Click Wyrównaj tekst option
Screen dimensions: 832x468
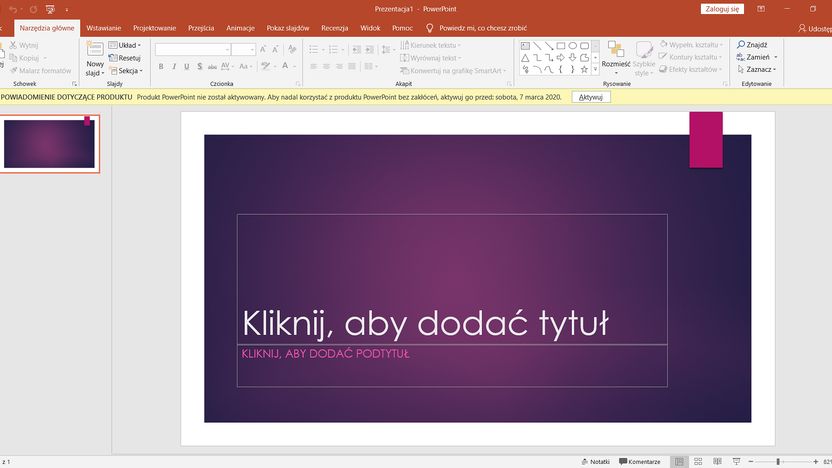430,58
